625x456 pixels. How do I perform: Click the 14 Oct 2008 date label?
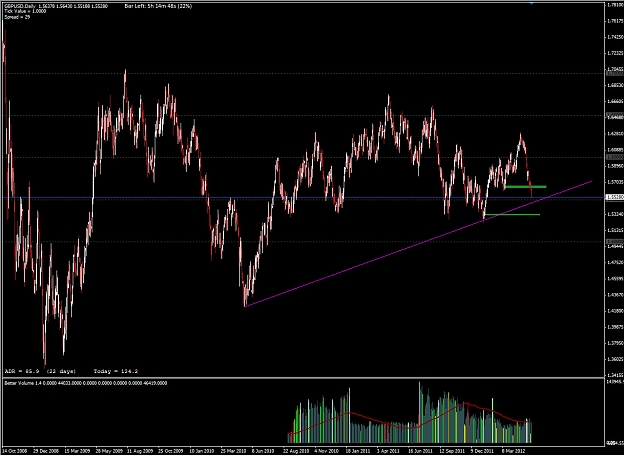(15, 450)
